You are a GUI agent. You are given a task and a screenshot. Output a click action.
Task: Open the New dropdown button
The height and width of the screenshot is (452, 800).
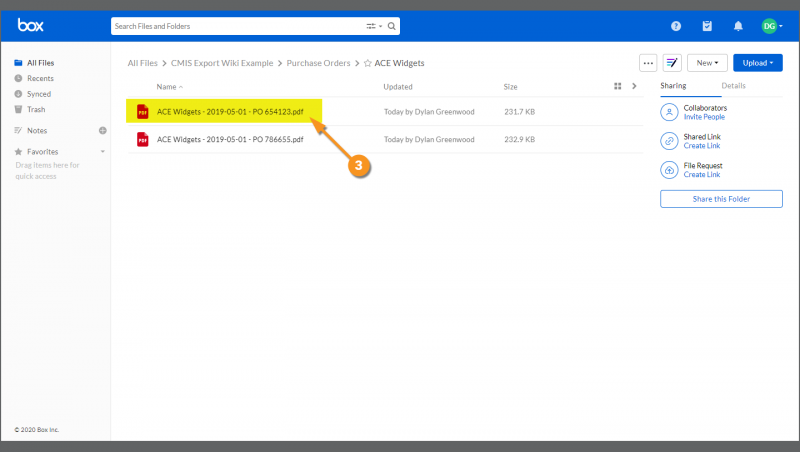[707, 63]
